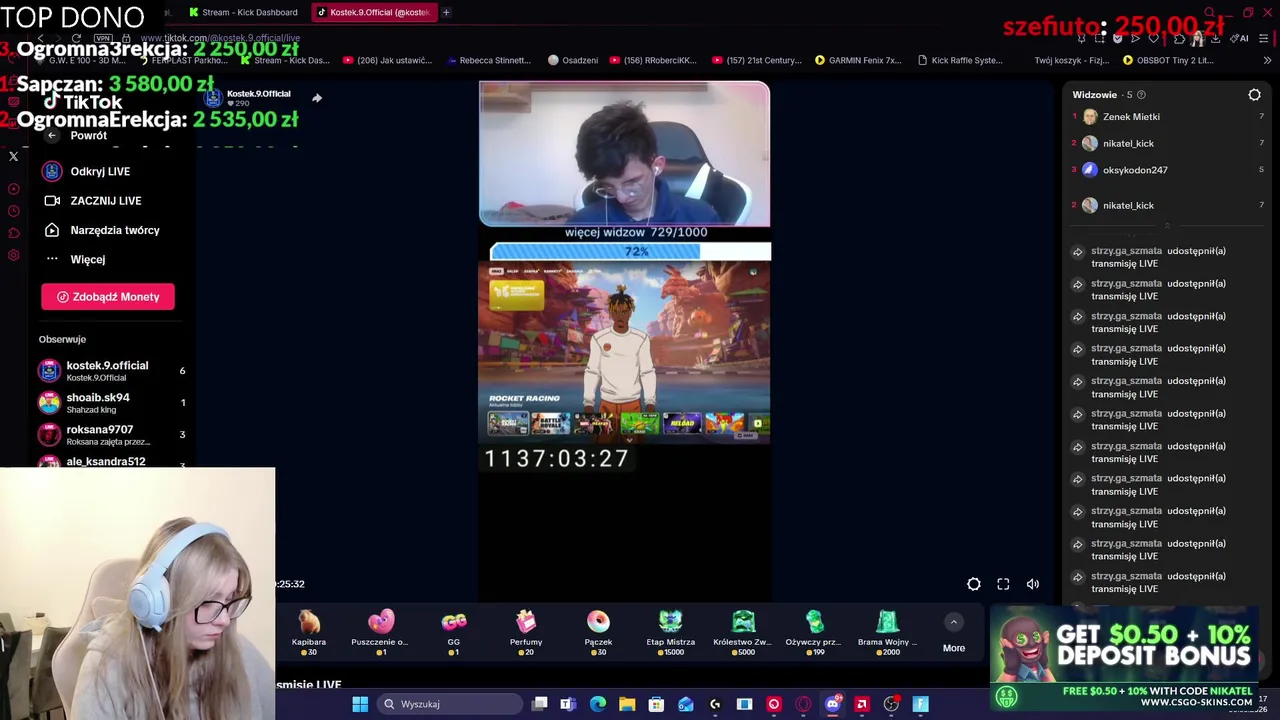Image resolution: width=1280 pixels, height=720 pixels.
Task: Toggle fullscreen on the live player
Action: (1003, 584)
